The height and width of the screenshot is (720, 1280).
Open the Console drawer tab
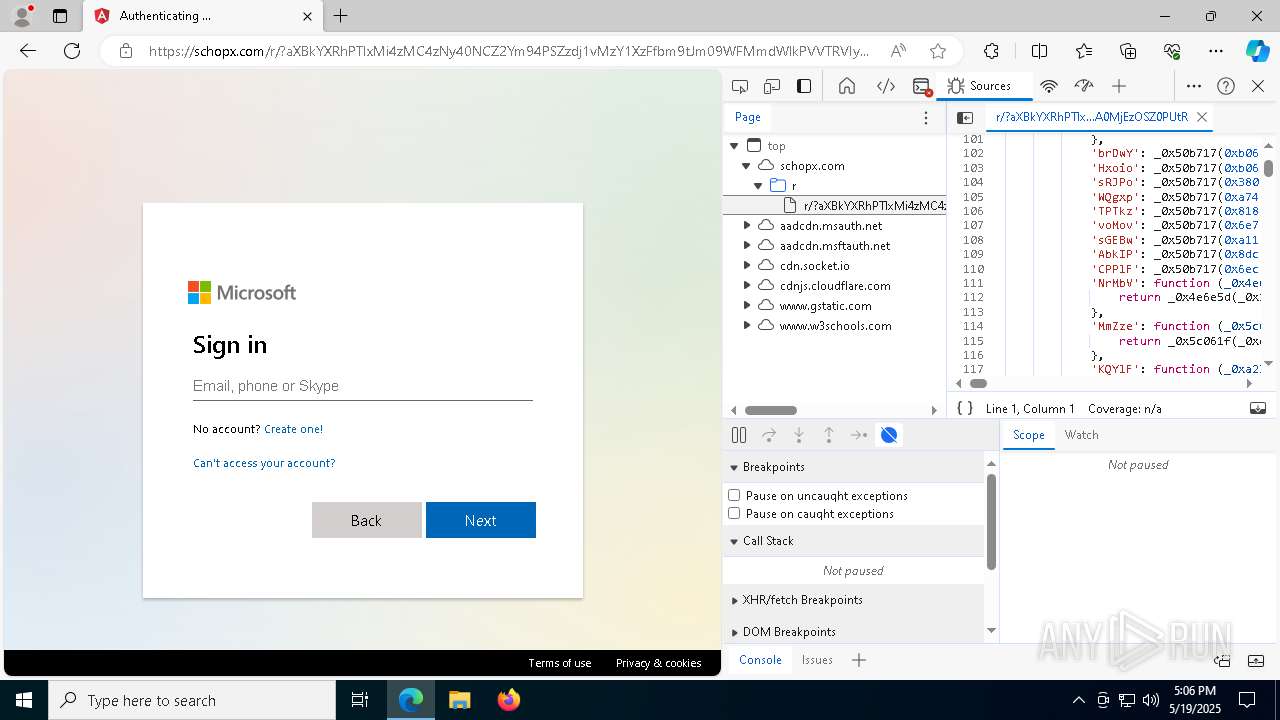click(760, 660)
